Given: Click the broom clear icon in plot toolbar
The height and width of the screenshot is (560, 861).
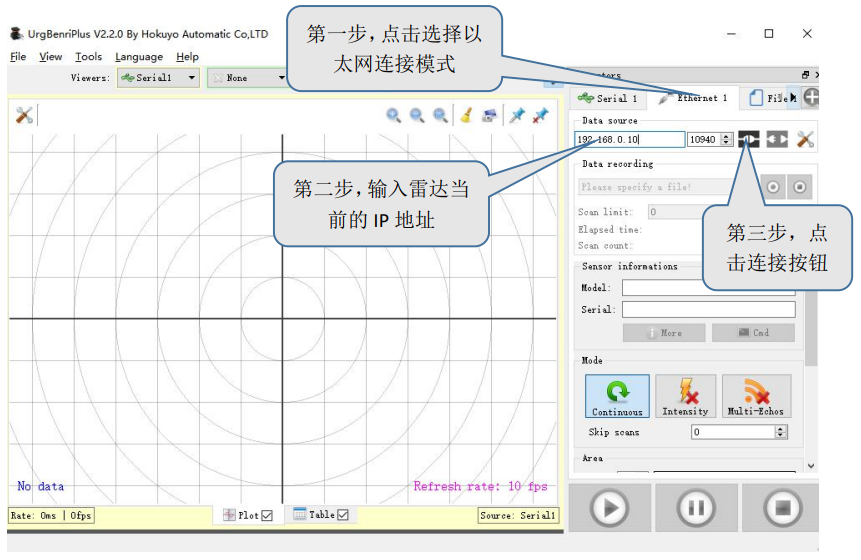Looking at the screenshot, I should click(x=465, y=115).
